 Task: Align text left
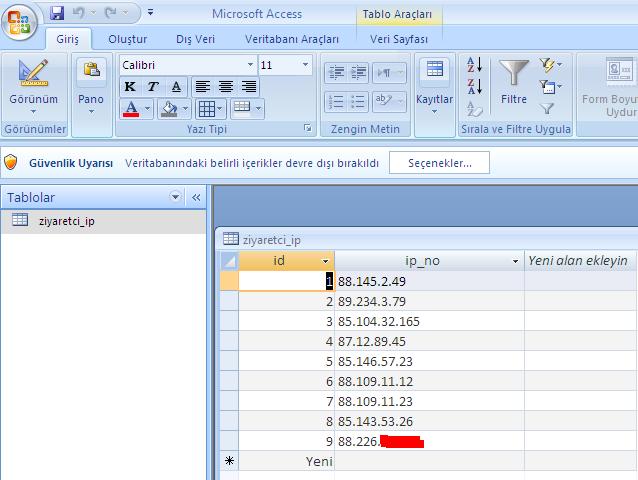203,86
